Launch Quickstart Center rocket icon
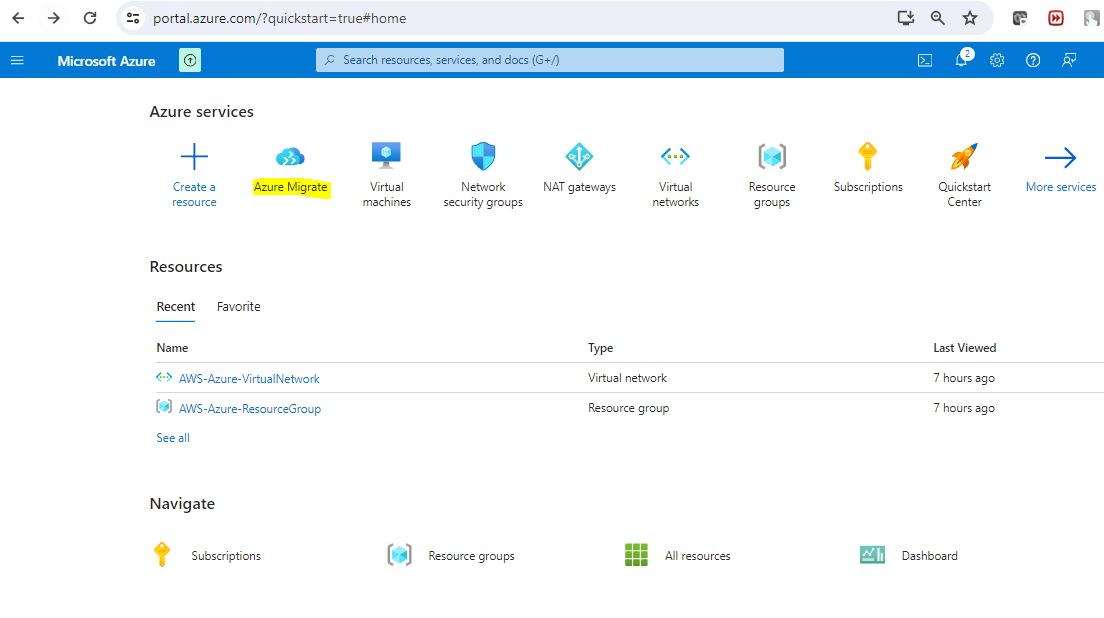The width and height of the screenshot is (1104, 618). [964, 157]
